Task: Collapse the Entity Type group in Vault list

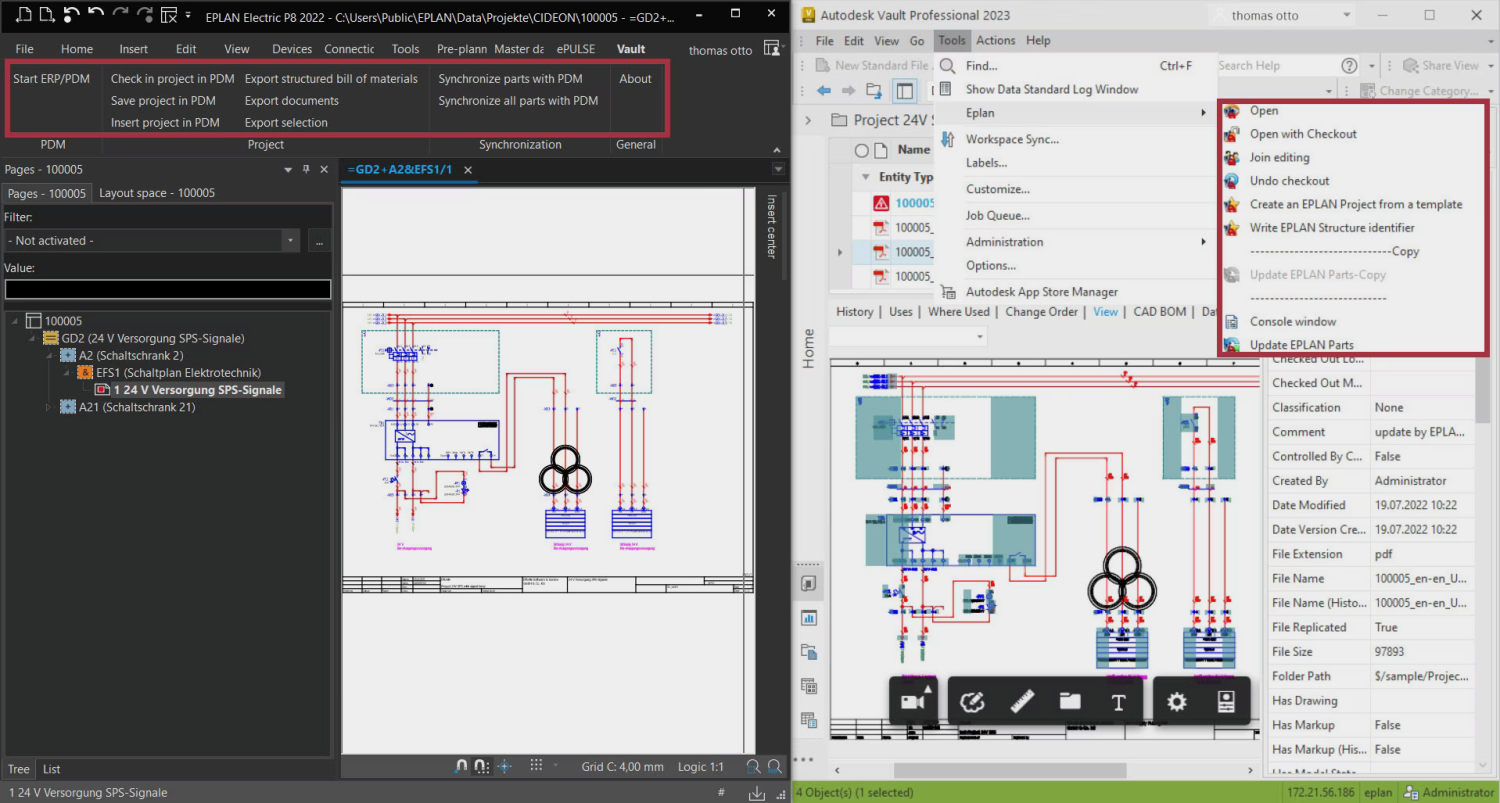Action: point(865,177)
